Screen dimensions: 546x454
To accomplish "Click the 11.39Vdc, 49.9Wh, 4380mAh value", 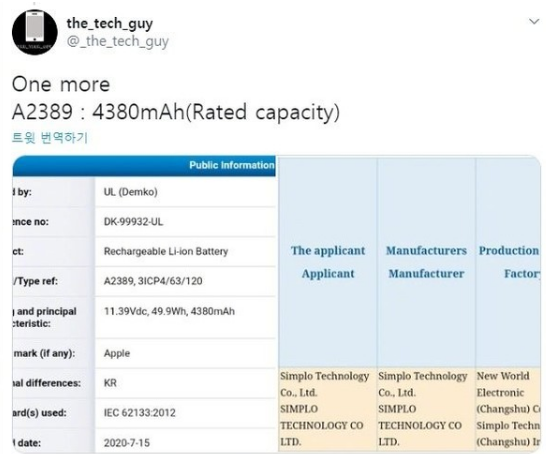I will 169,311.
